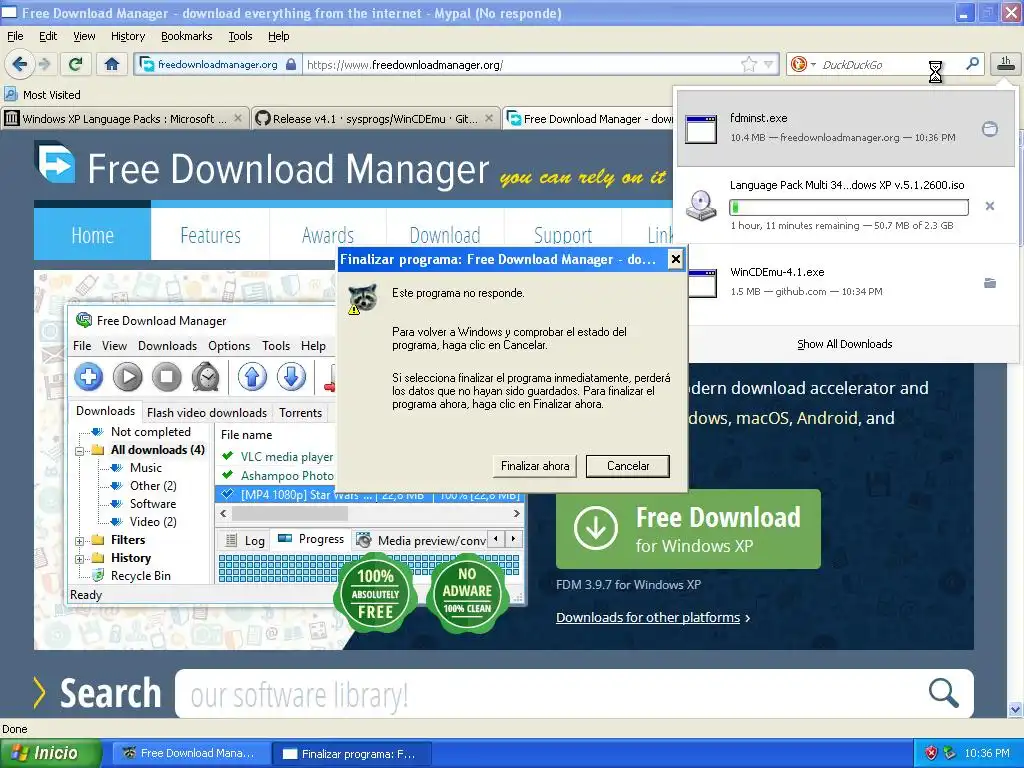Close the Finalizar programa dialog
The height and width of the screenshot is (768, 1024).
tap(675, 259)
